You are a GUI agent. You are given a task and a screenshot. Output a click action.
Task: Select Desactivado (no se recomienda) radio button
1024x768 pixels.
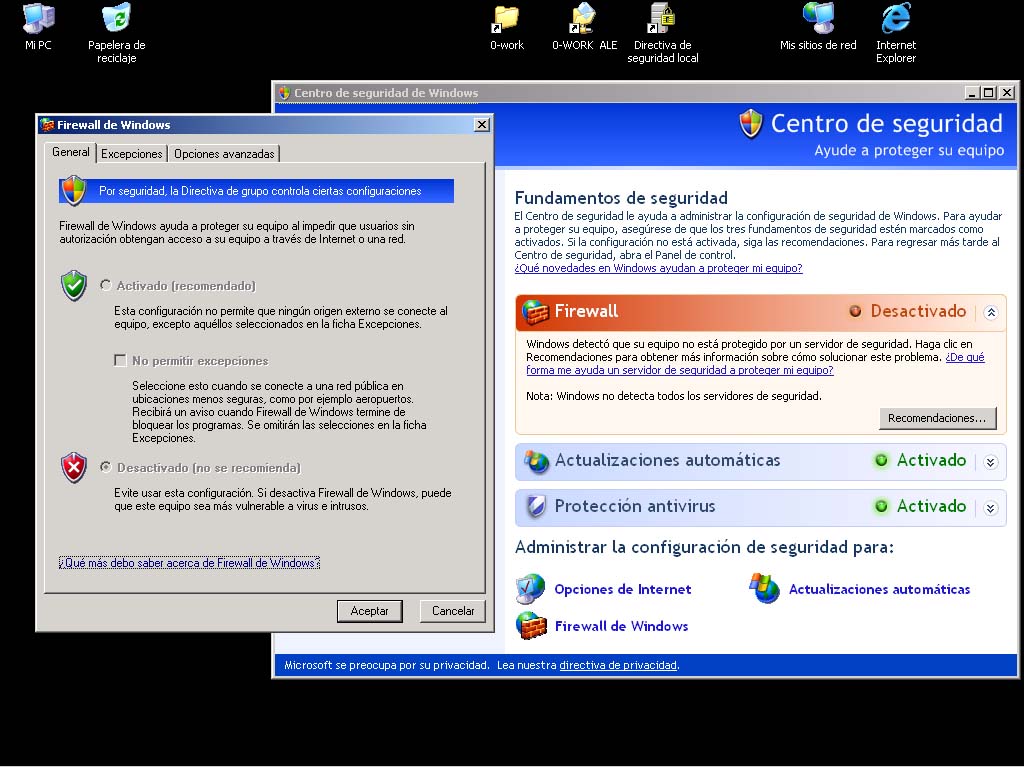click(x=105, y=467)
